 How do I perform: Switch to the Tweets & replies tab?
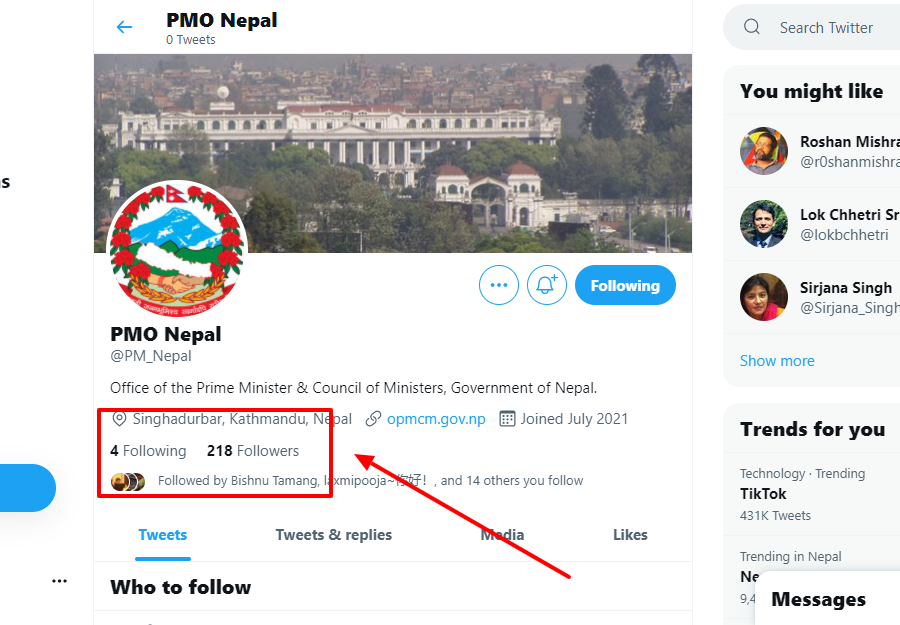[334, 535]
